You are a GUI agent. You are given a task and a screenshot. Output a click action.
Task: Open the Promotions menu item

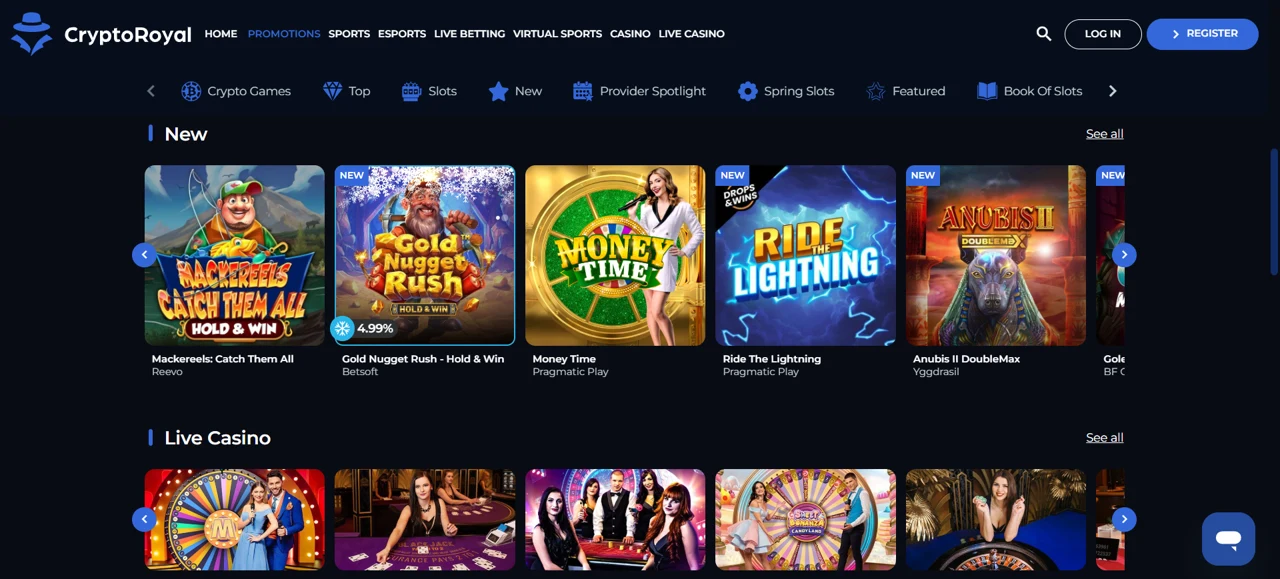point(284,34)
